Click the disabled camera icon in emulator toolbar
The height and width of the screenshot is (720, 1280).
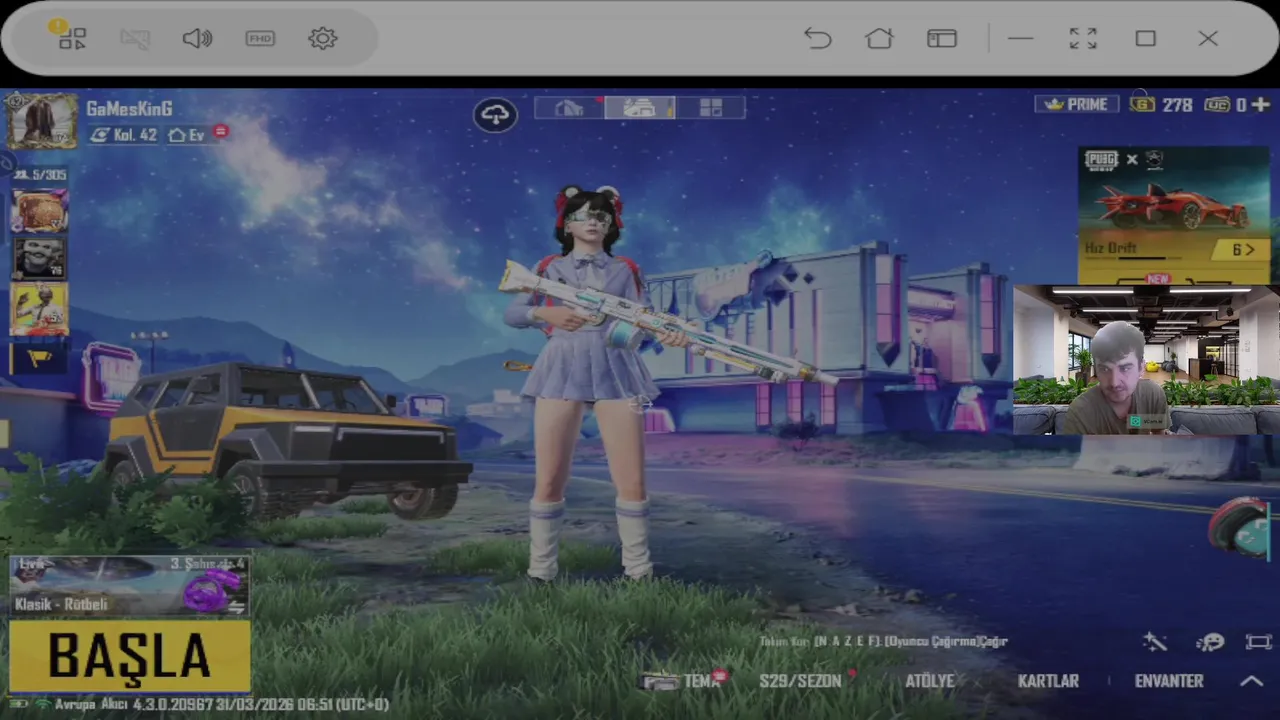pos(135,38)
